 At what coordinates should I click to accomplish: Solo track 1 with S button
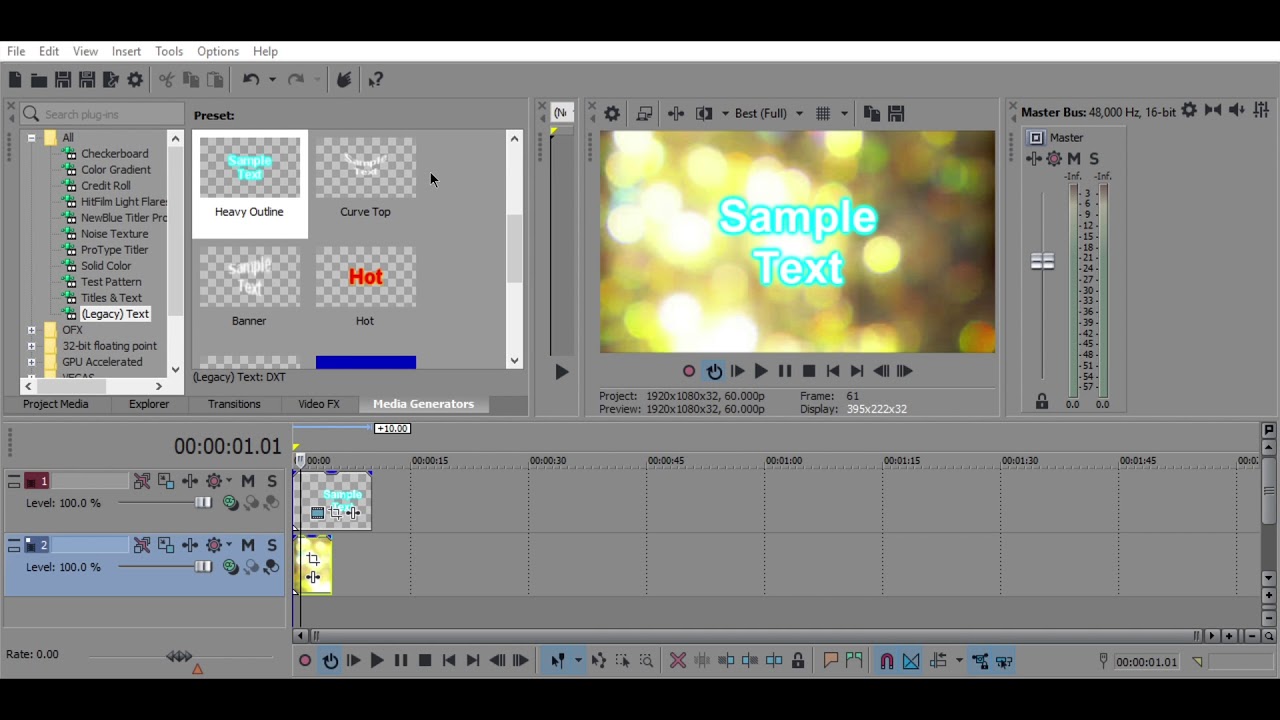coord(272,481)
